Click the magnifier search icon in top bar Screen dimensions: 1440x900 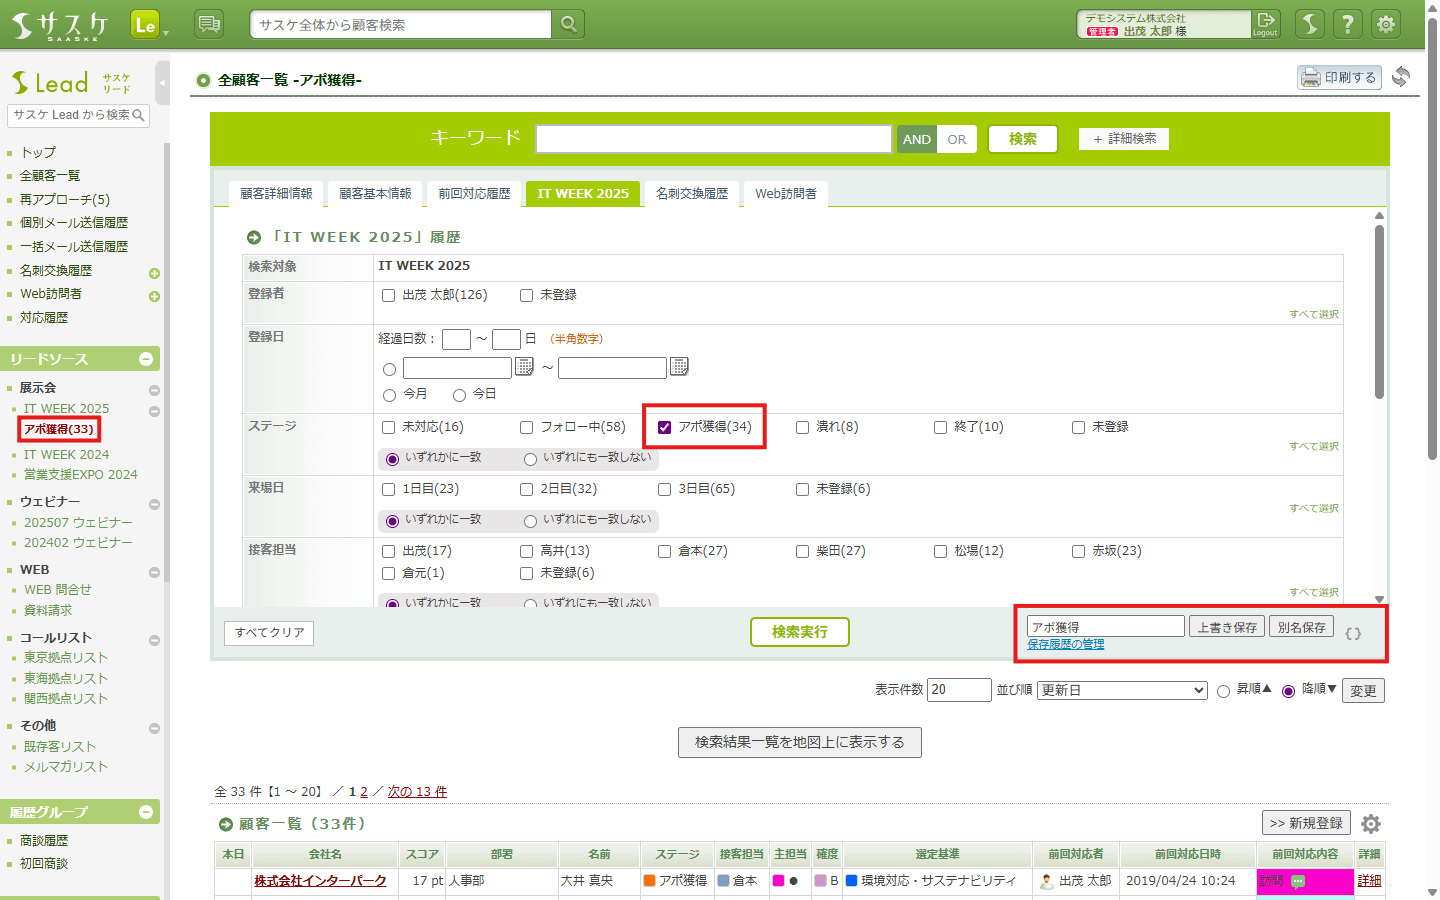[568, 24]
